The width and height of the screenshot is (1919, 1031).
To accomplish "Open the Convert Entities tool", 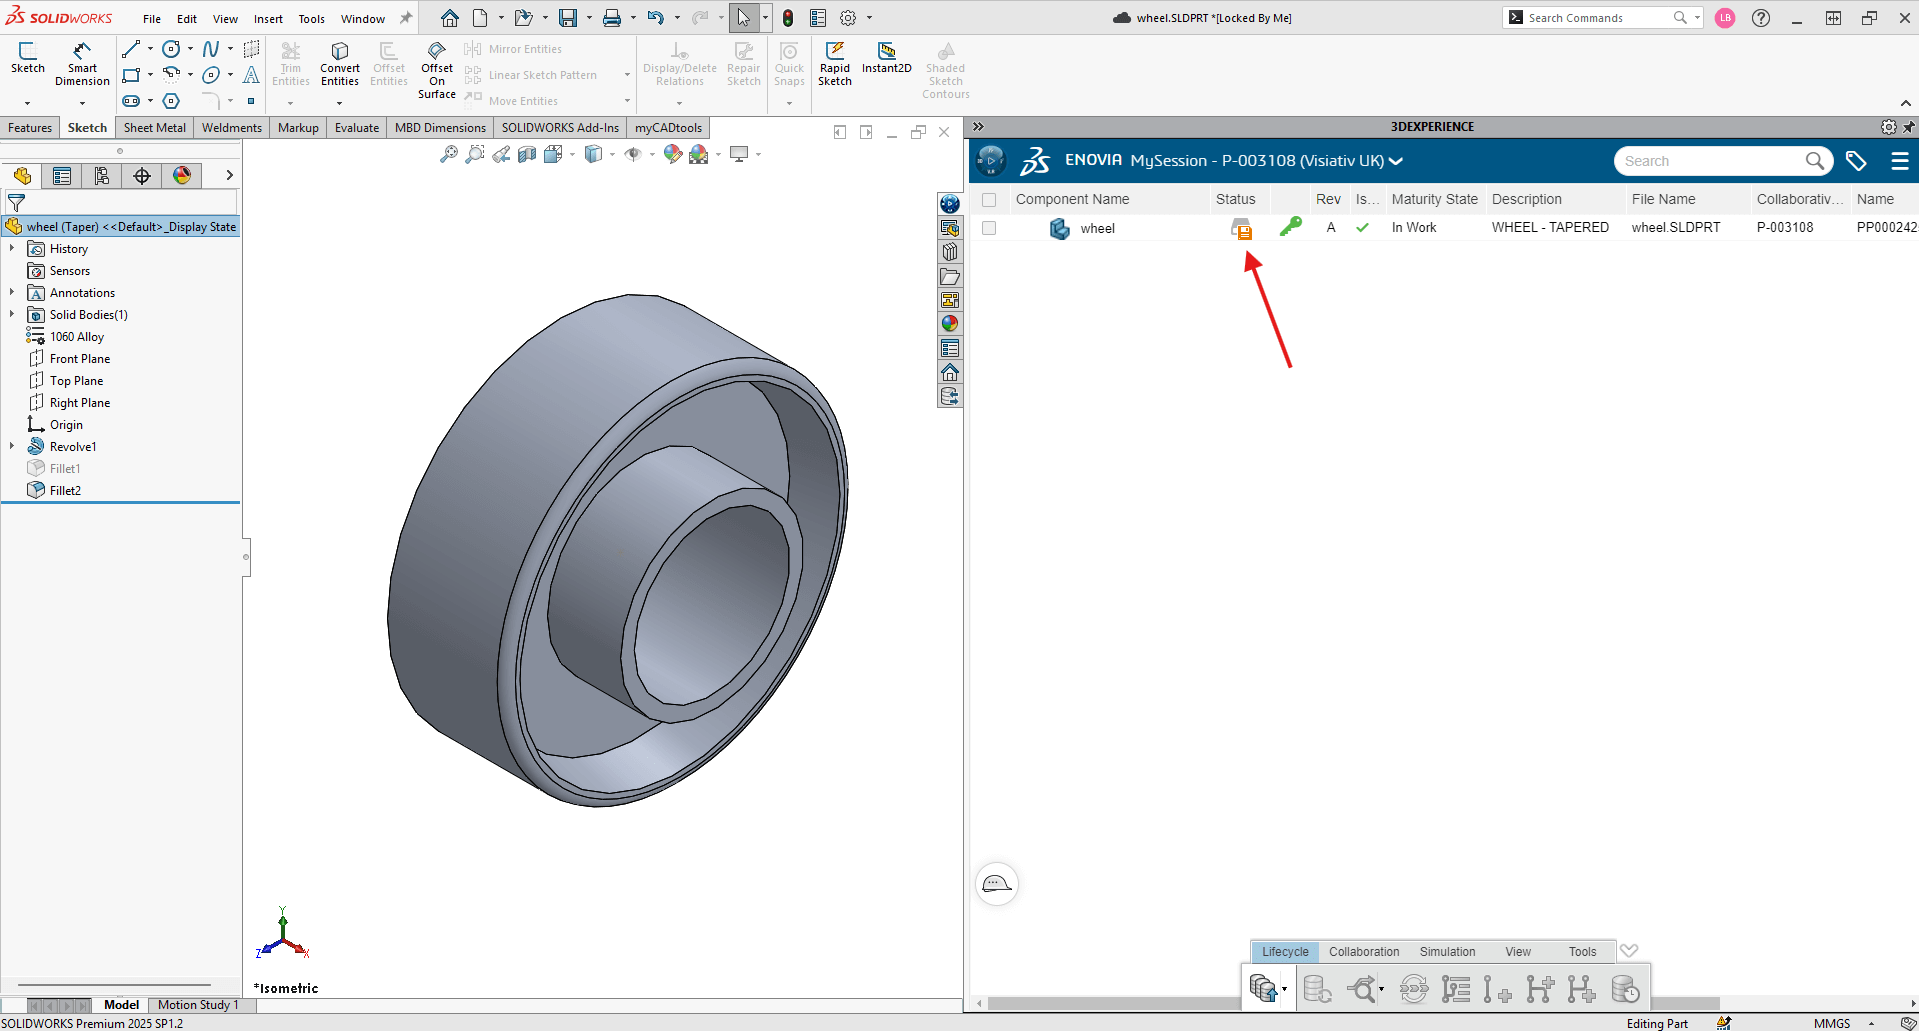I will click(x=339, y=62).
